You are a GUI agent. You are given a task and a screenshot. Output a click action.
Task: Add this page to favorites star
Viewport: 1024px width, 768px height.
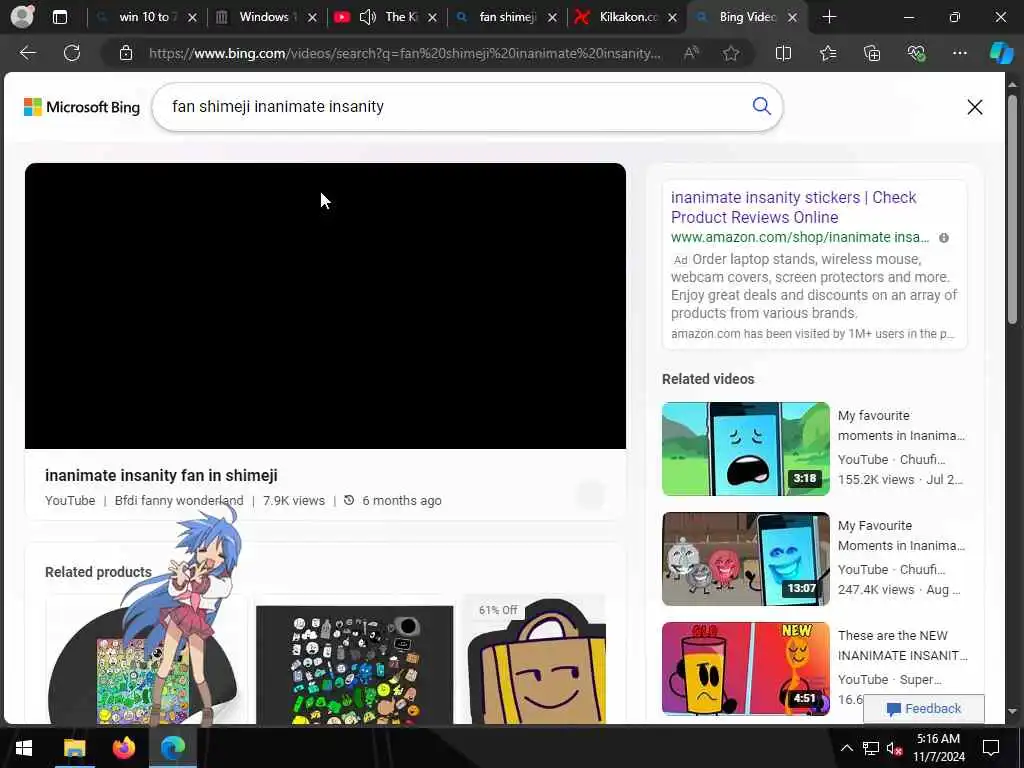point(731,53)
